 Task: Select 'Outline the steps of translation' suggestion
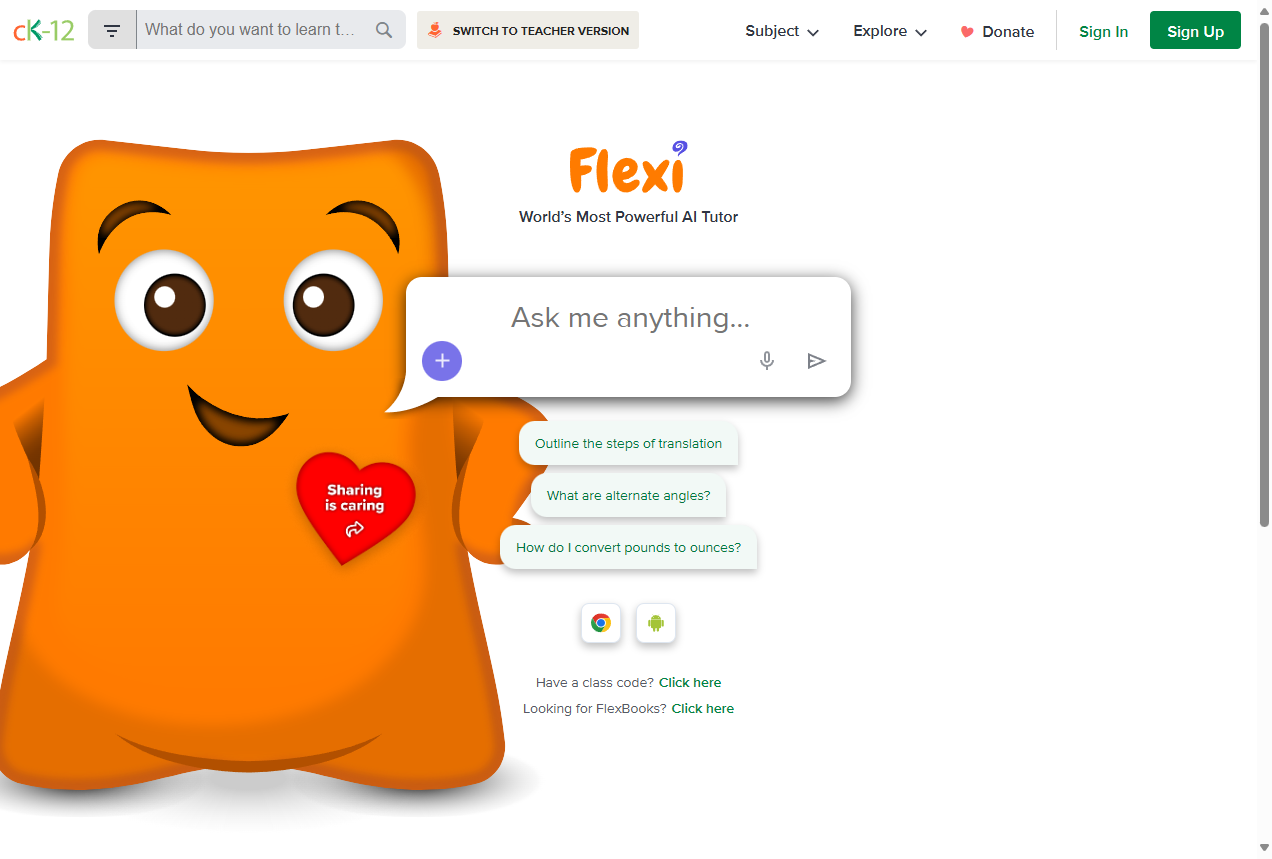pyautogui.click(x=628, y=444)
